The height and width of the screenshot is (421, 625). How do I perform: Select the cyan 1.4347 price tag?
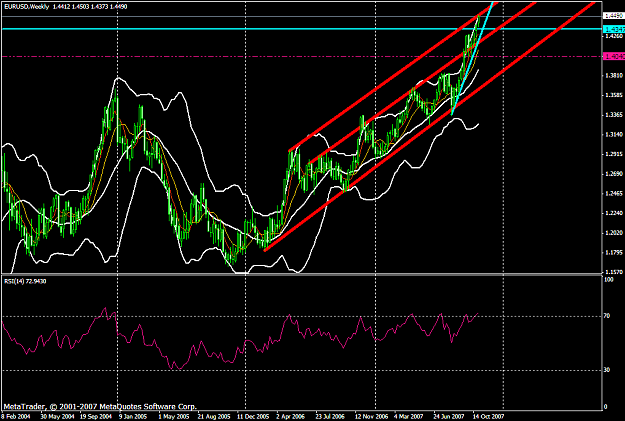[x=614, y=29]
